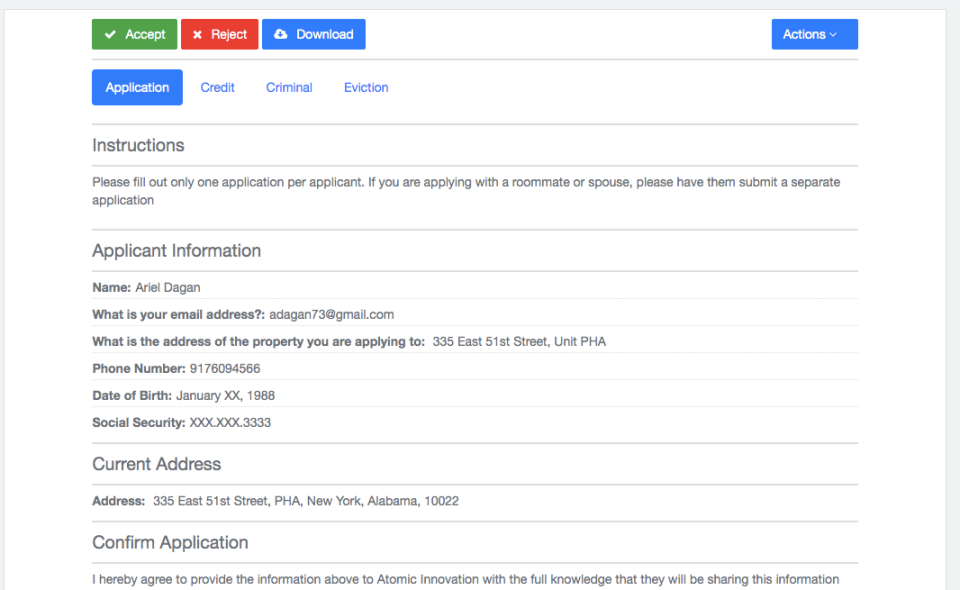
Task: Click the property address Unit PHA value
Action: click(x=519, y=342)
